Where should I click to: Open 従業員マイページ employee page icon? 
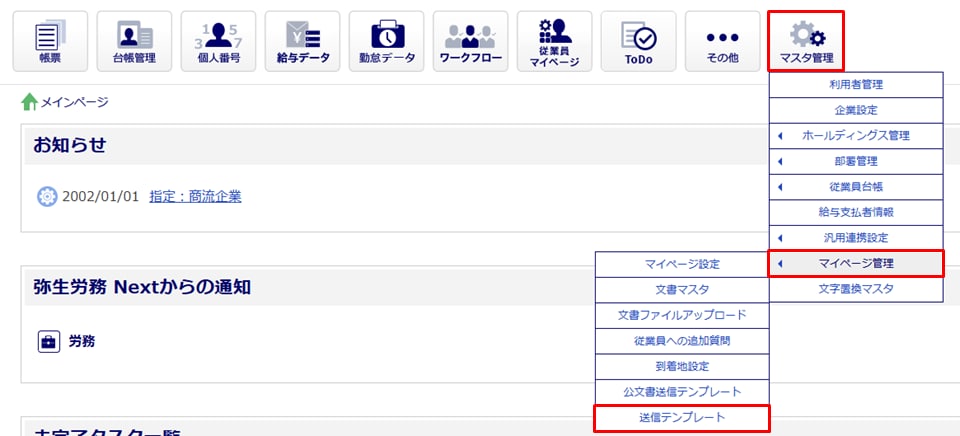554,41
